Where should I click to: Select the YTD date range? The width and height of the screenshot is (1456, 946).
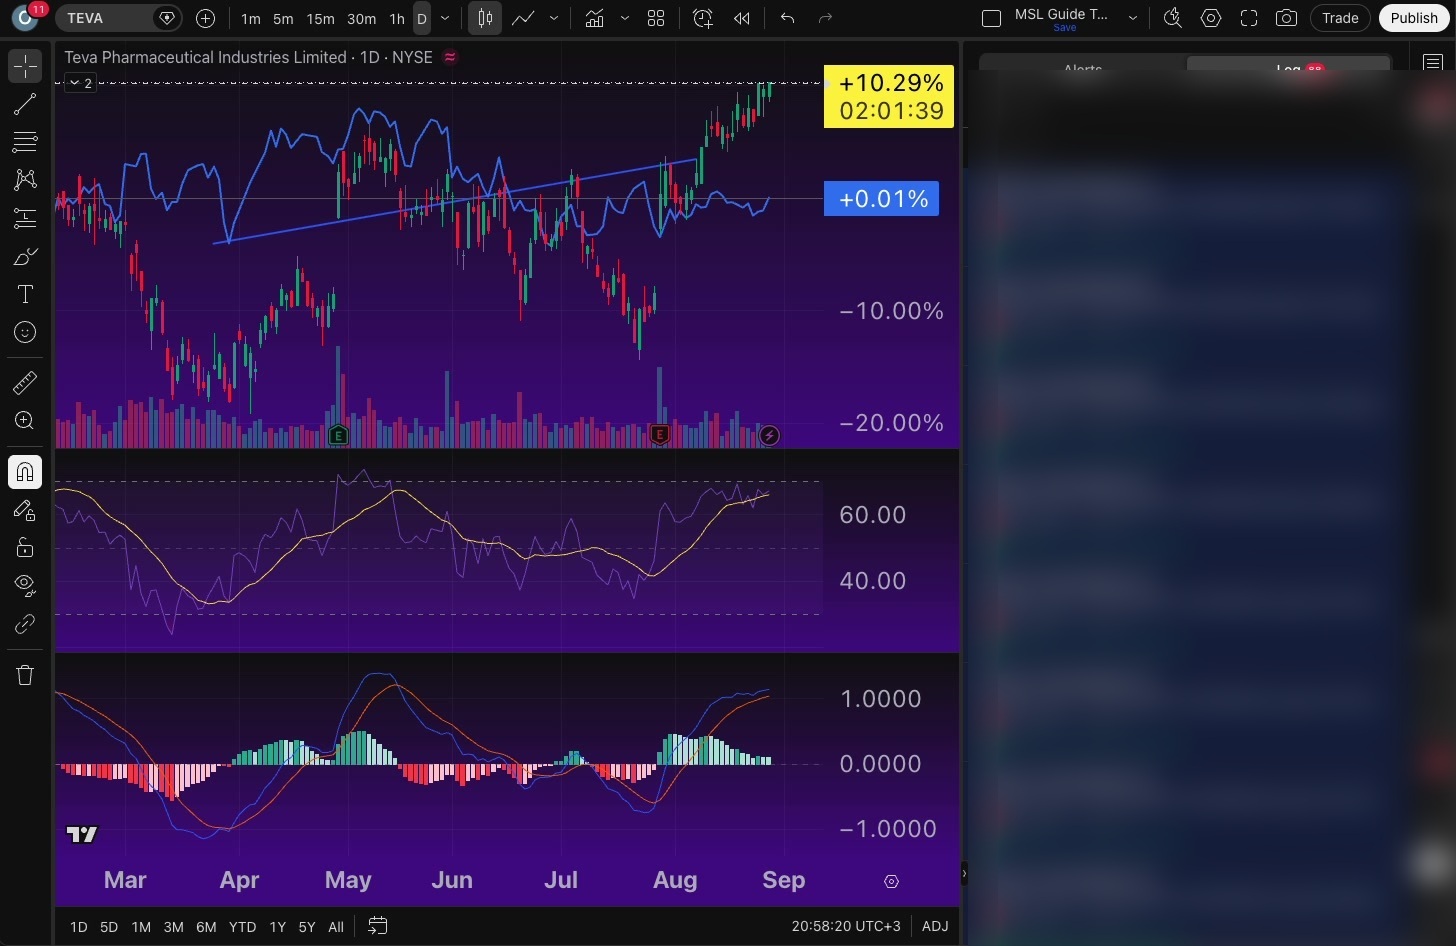pyautogui.click(x=242, y=927)
